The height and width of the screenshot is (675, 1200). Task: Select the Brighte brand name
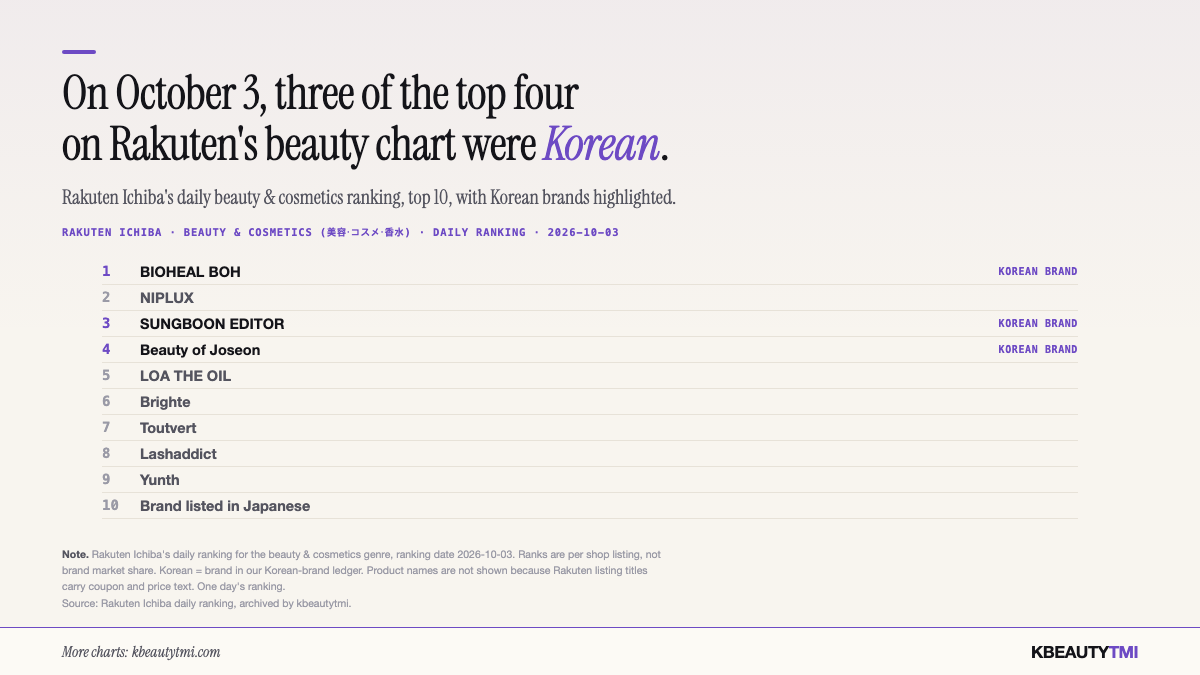(x=165, y=402)
